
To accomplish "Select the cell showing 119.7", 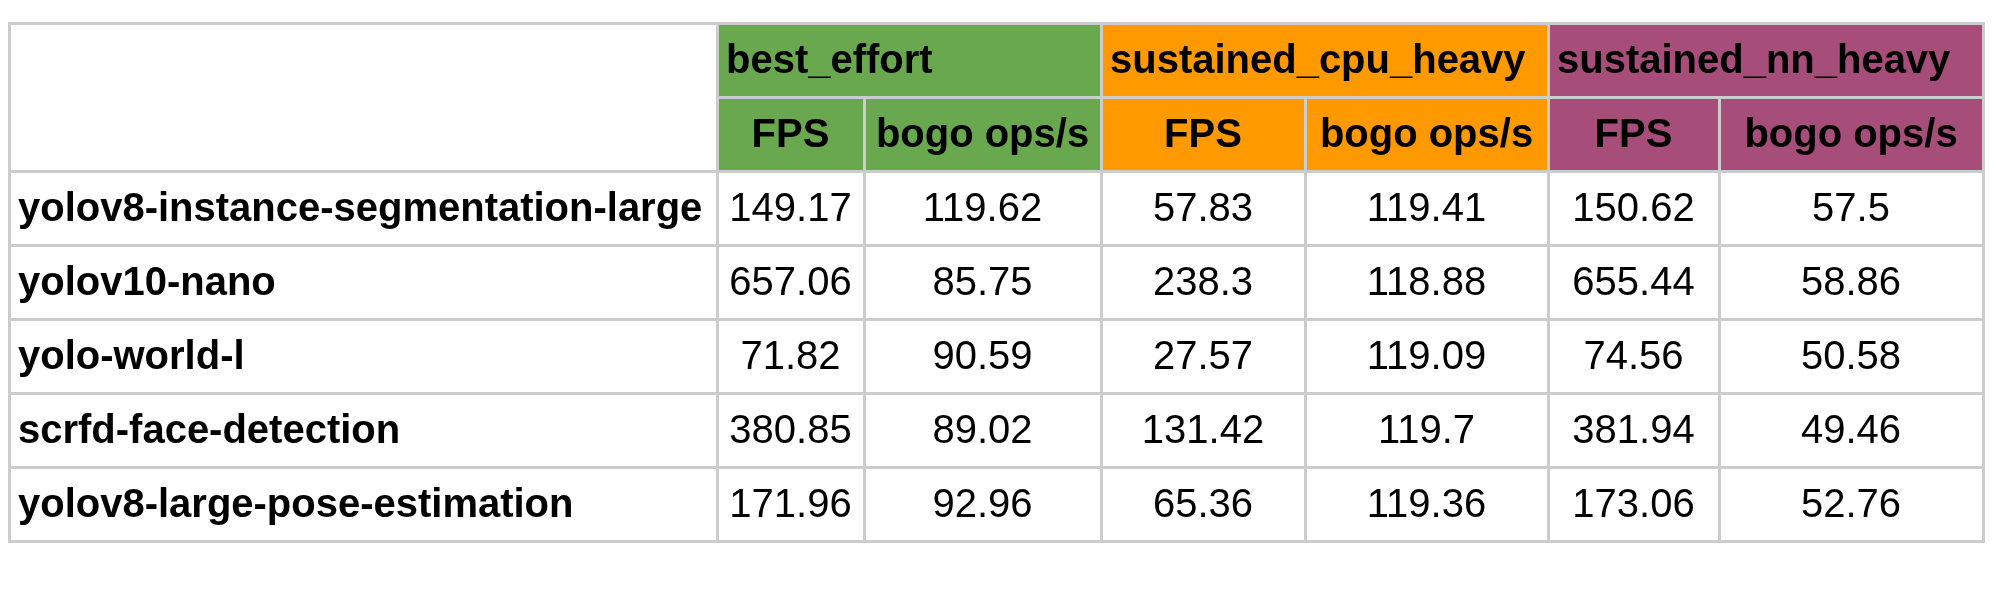I will (x=1426, y=430).
